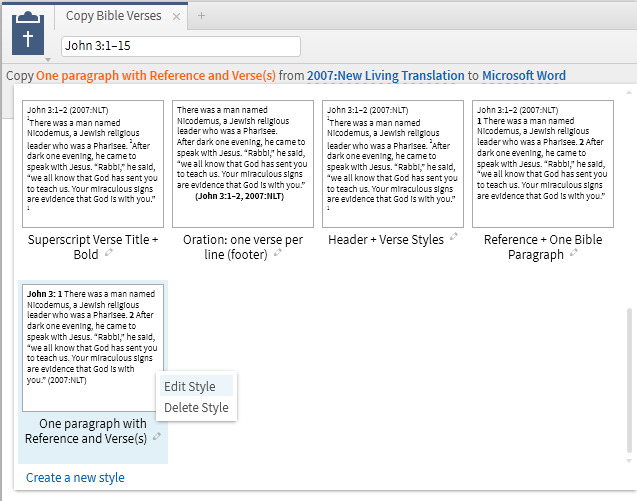
Task: Click the scrollbar down arrow in style list
Action: 629,461
